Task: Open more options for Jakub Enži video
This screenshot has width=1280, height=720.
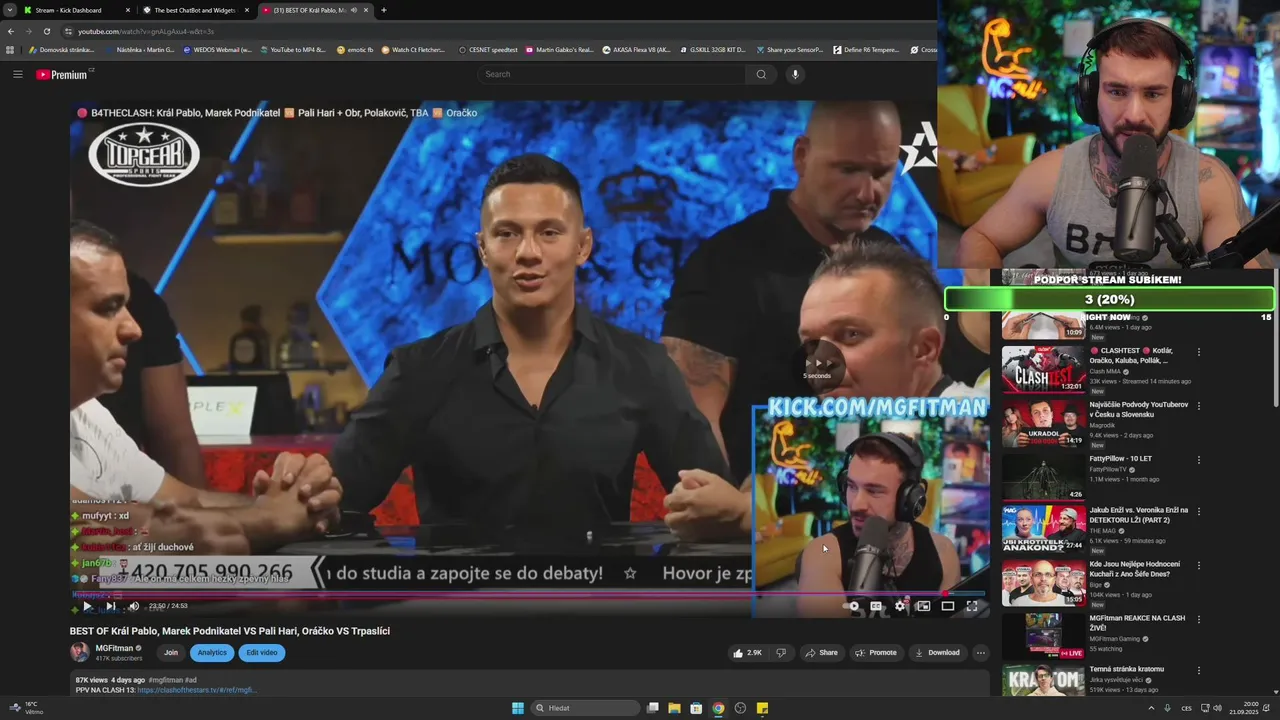Action: coord(1198,511)
